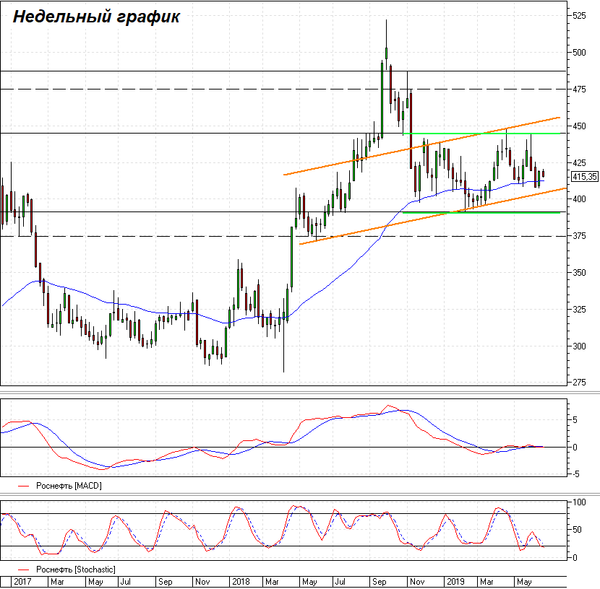Click the 525 price axis label
The width and height of the screenshot is (600, 589).
point(579,16)
